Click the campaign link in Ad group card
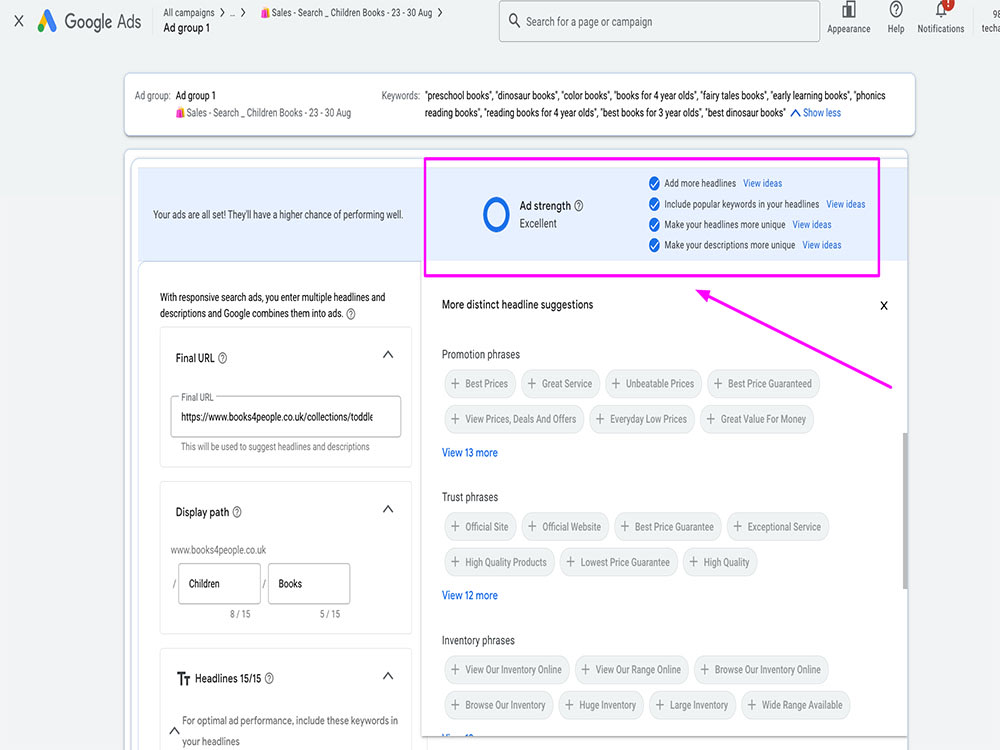The image size is (1000, 750). 263,113
